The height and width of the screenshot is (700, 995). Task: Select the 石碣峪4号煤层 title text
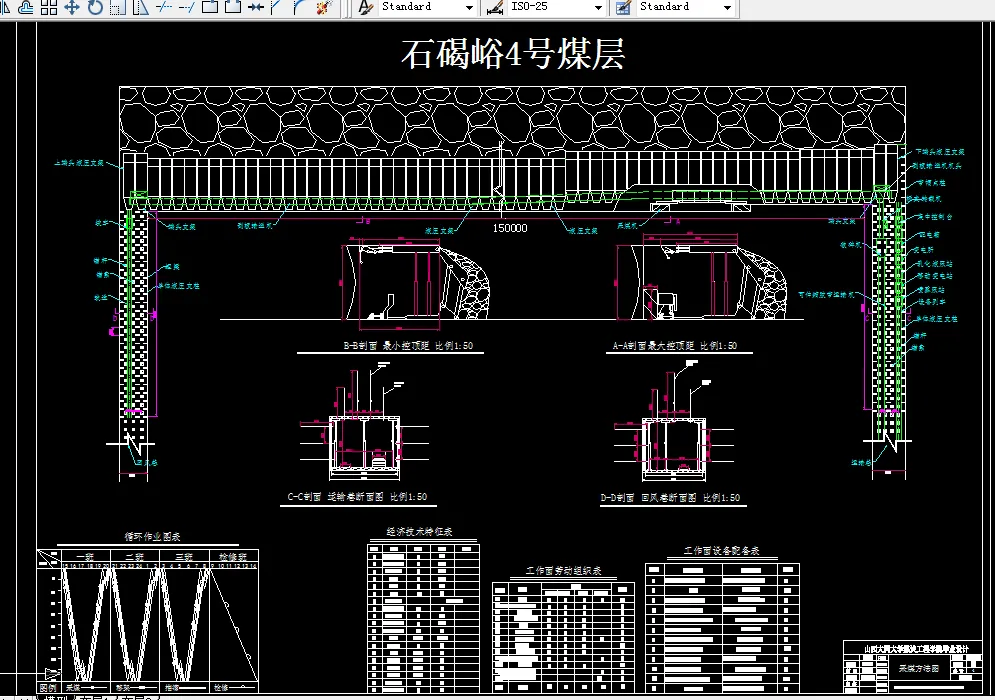tap(515, 55)
